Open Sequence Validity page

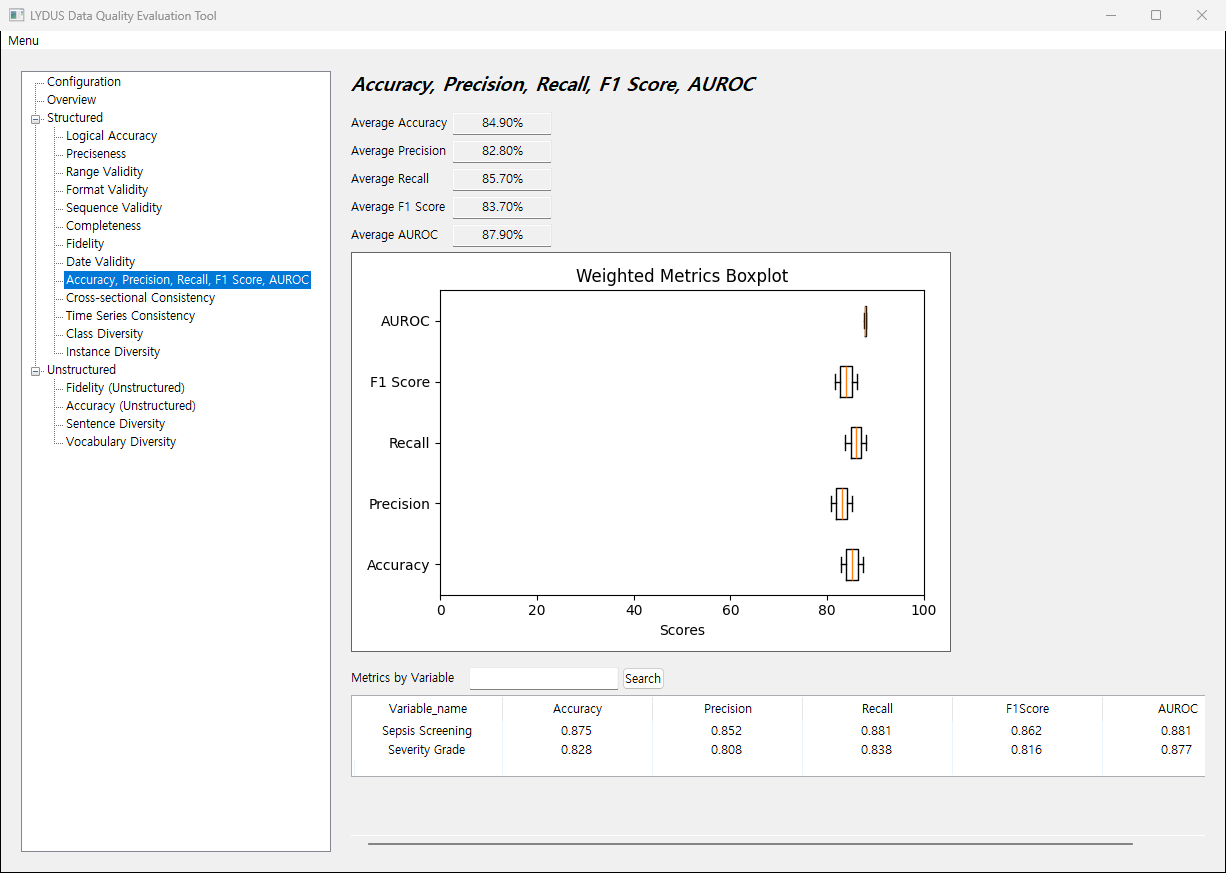(x=114, y=208)
